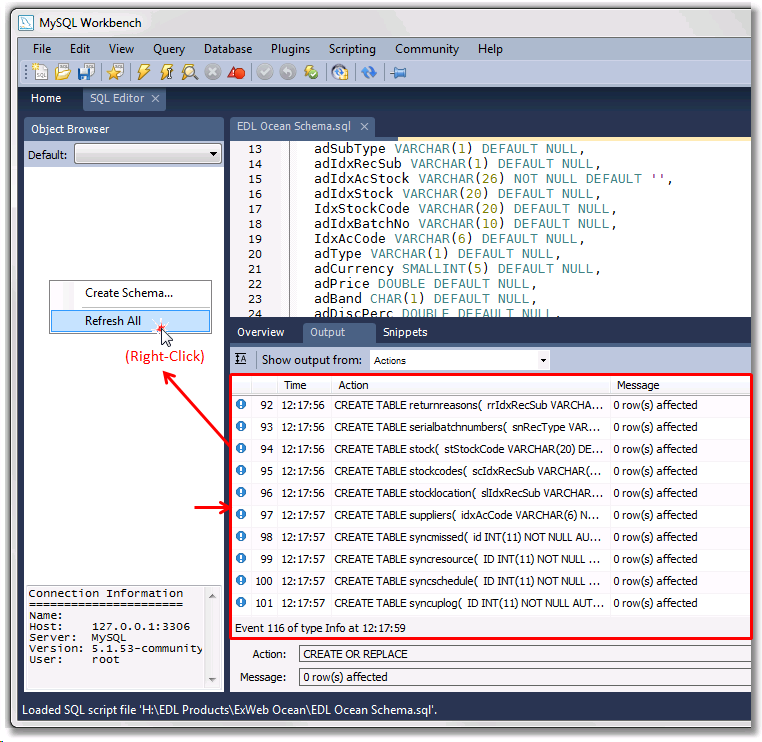Select the CREATE TABLE stocklocation row
Viewport: 762px width, 742px height.
[x=491, y=493]
